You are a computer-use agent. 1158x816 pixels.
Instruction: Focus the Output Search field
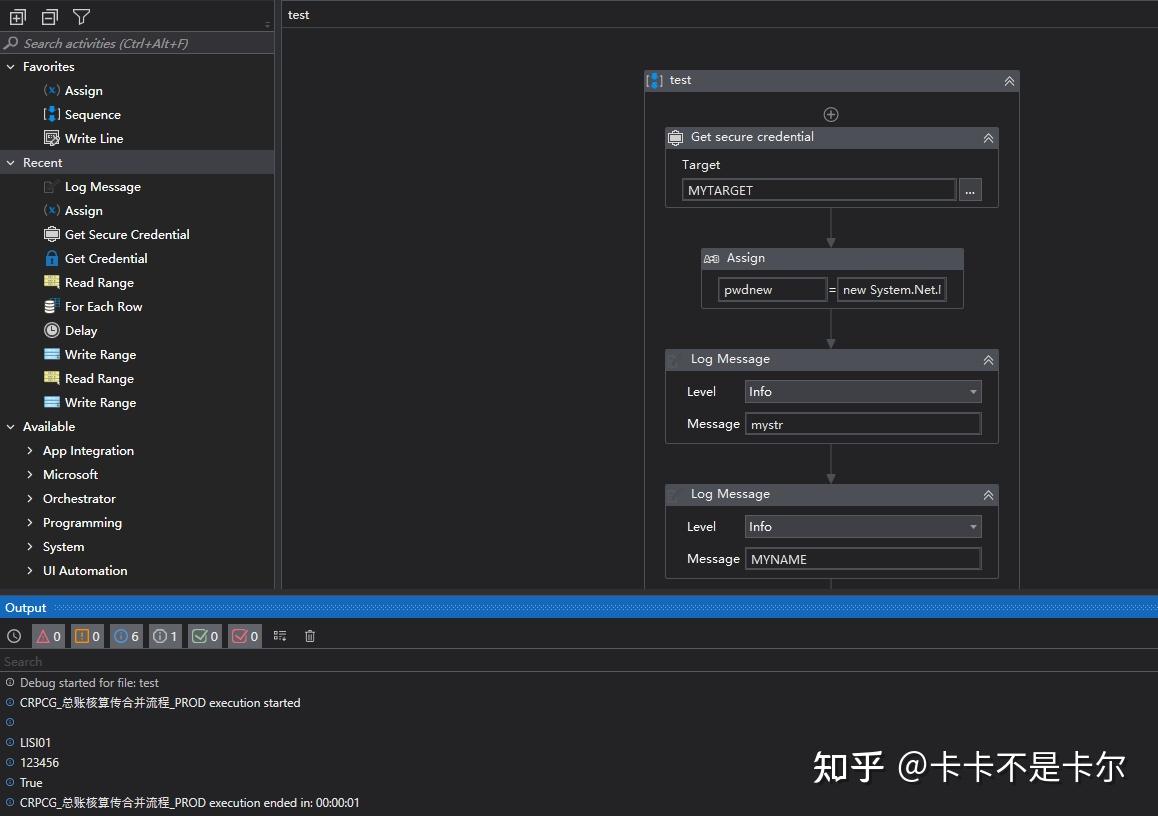coord(579,662)
